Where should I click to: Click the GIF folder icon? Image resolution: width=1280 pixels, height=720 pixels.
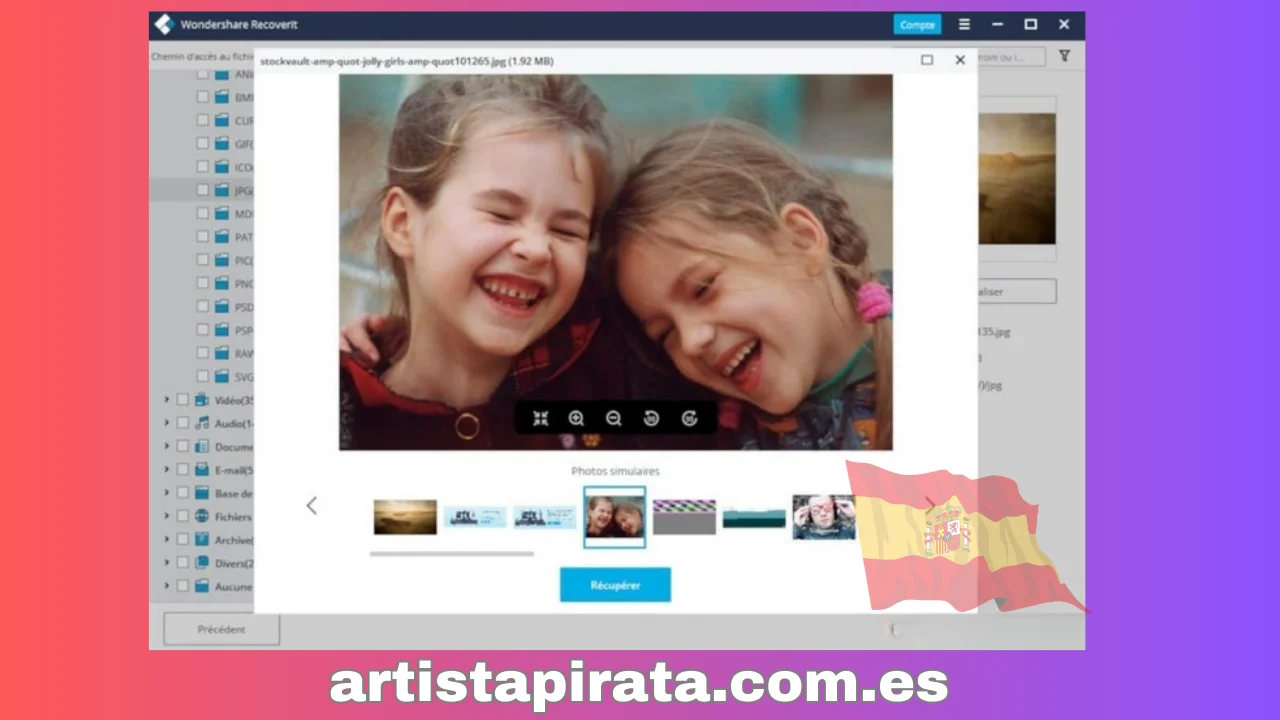[221, 143]
